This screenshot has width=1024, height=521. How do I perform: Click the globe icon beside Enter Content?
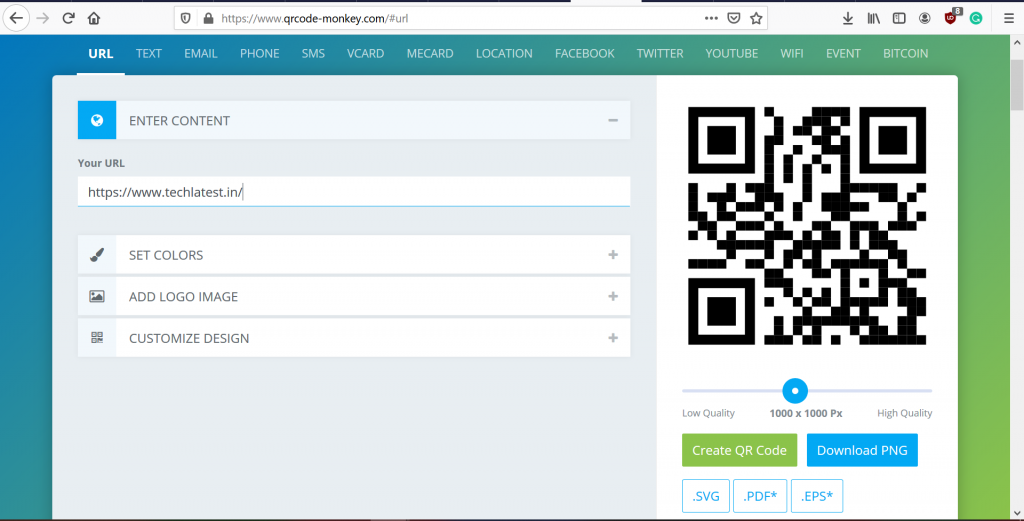pos(97,120)
